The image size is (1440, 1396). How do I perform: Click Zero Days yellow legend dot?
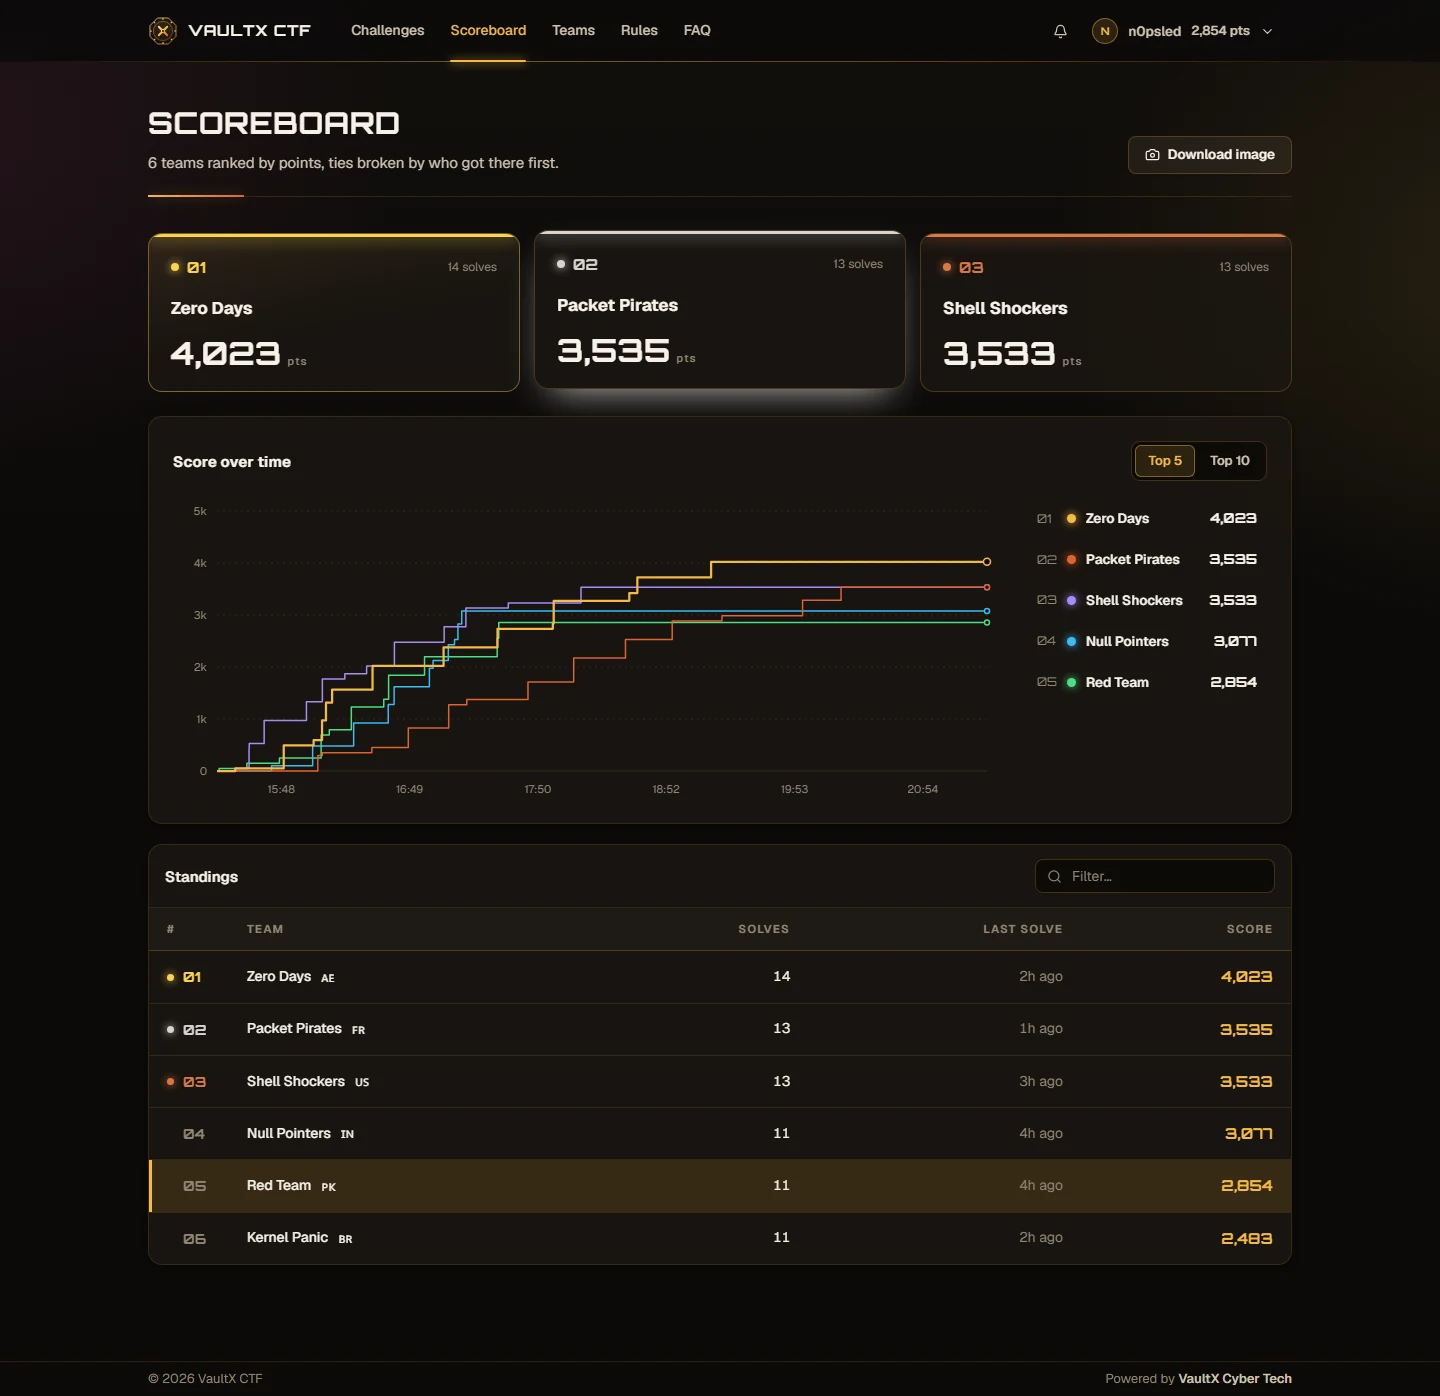click(x=1071, y=519)
